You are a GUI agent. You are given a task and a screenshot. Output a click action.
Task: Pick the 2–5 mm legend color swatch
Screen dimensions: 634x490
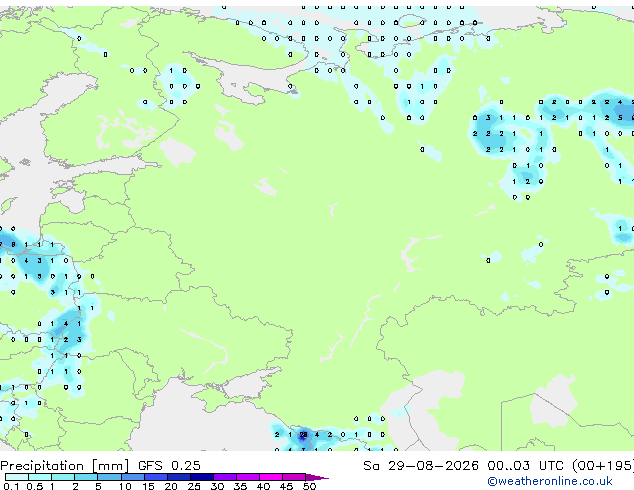[x=86, y=477]
